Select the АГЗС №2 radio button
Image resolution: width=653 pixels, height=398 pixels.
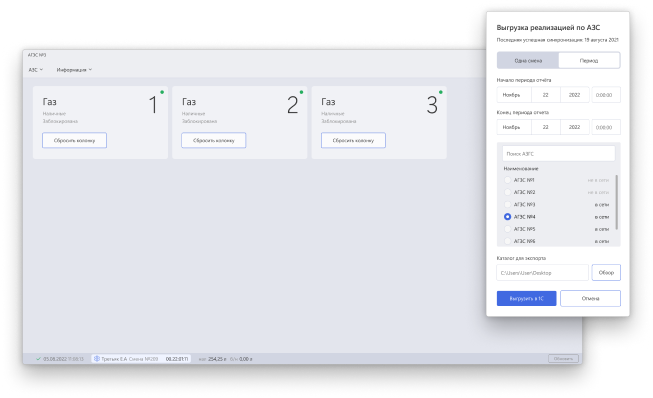pos(507,192)
